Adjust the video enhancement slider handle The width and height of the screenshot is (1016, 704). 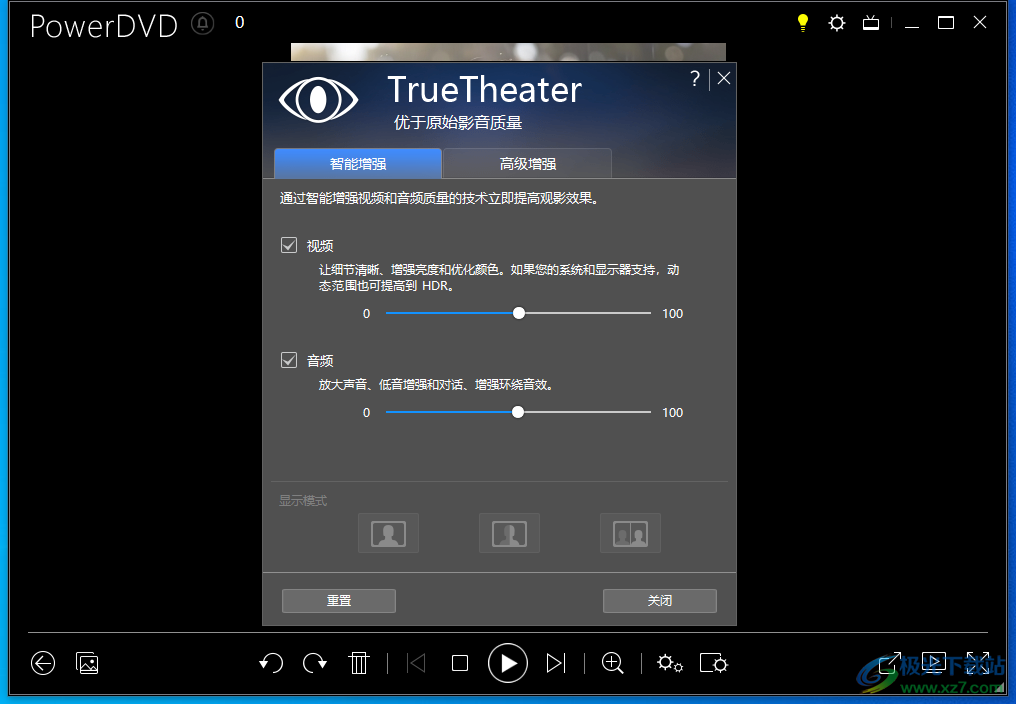click(519, 313)
